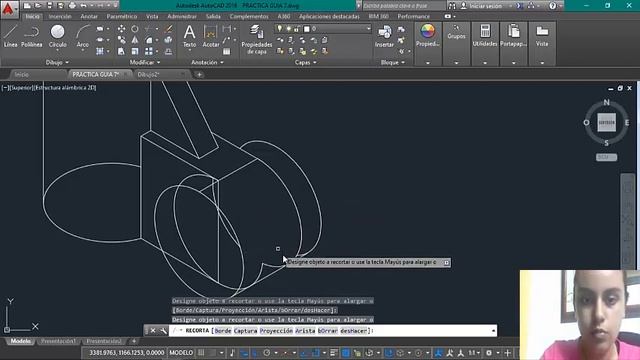Image resolution: width=640 pixels, height=360 pixels.
Task: Select the Círculo tool
Action: (58, 36)
